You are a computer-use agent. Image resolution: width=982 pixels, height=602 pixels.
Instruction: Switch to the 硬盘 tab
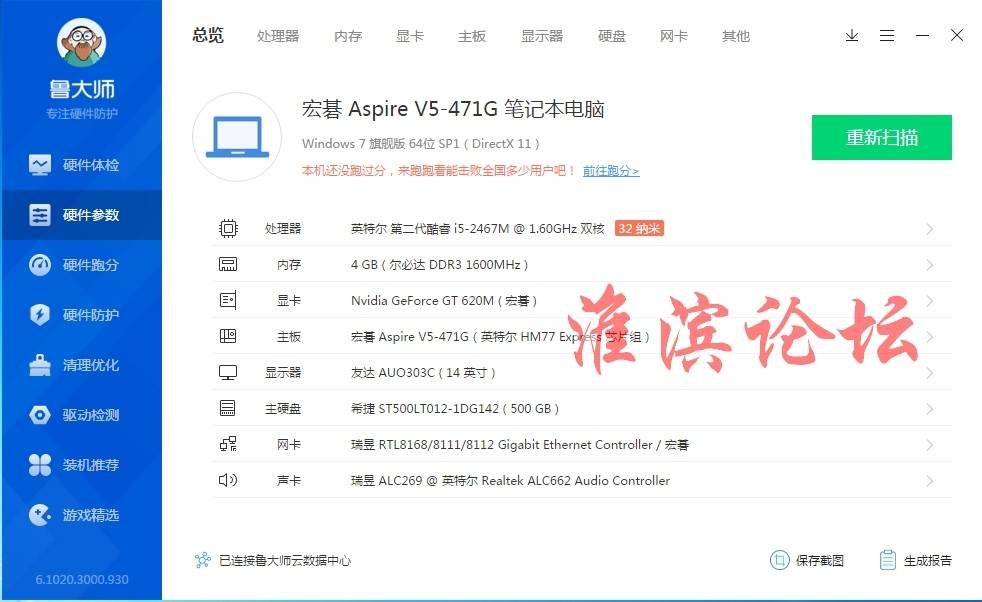pyautogui.click(x=612, y=36)
